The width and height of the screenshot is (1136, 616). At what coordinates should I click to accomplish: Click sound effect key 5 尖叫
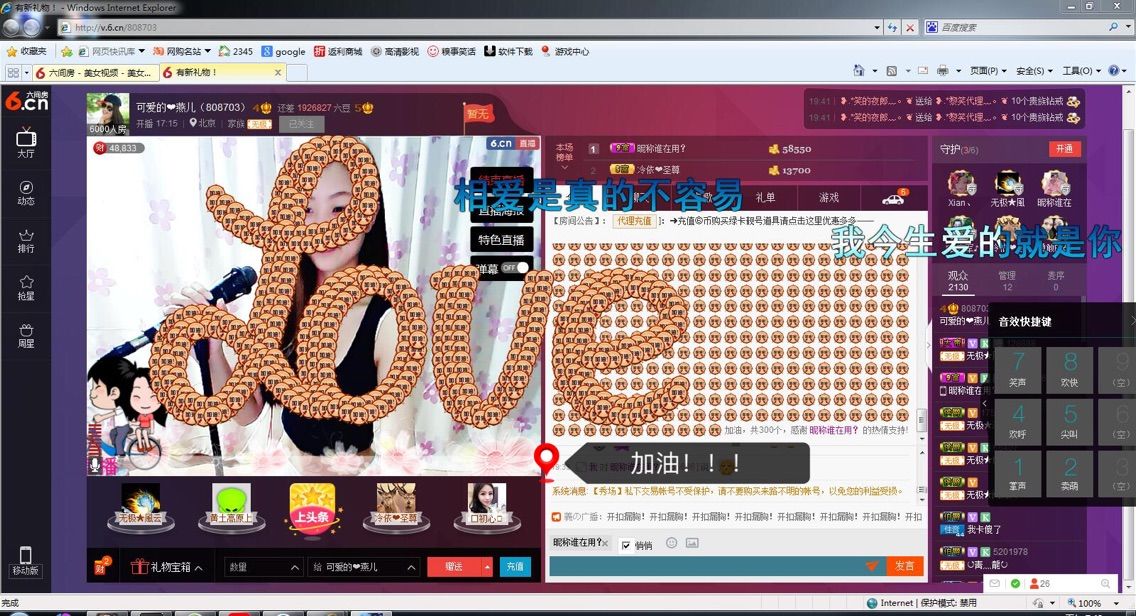[x=1070, y=422]
